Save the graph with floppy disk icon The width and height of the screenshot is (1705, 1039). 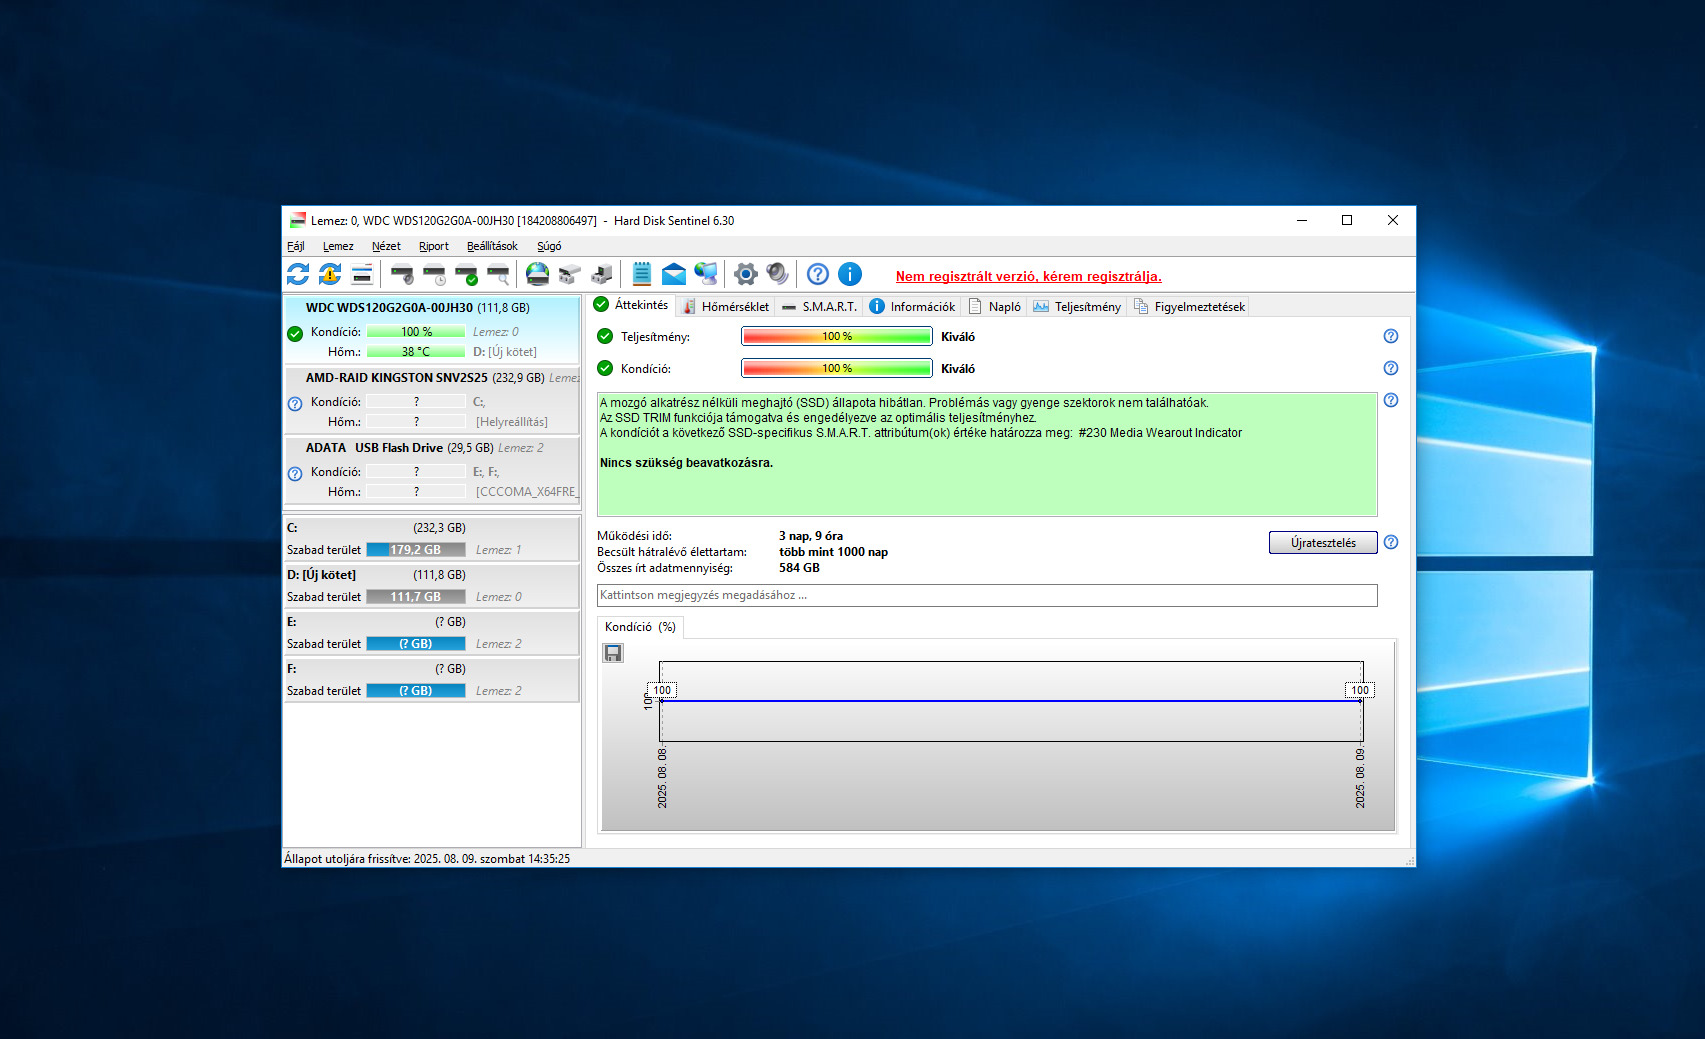pyautogui.click(x=613, y=653)
